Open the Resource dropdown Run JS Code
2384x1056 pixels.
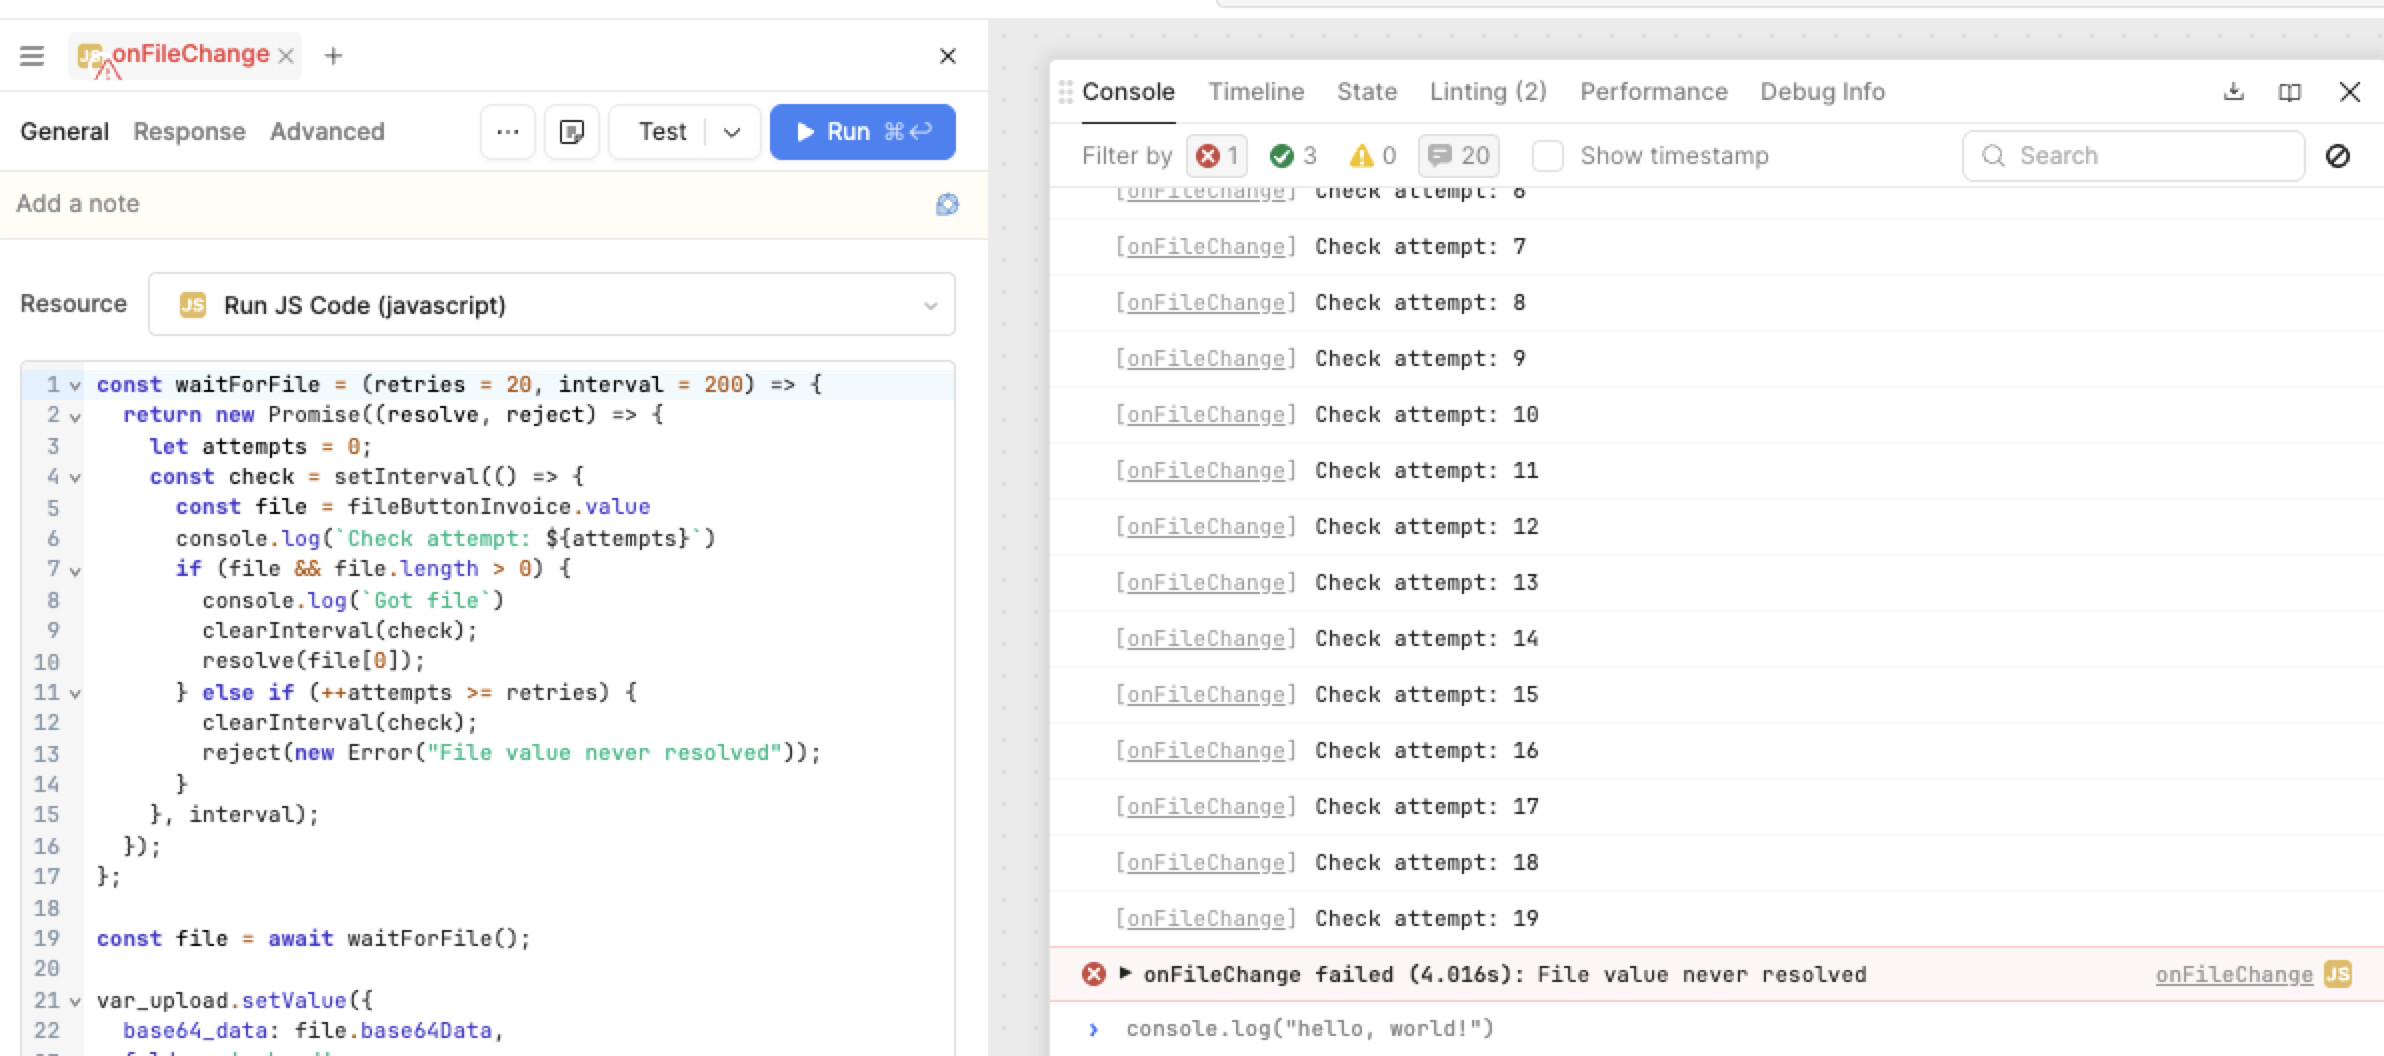pos(551,305)
